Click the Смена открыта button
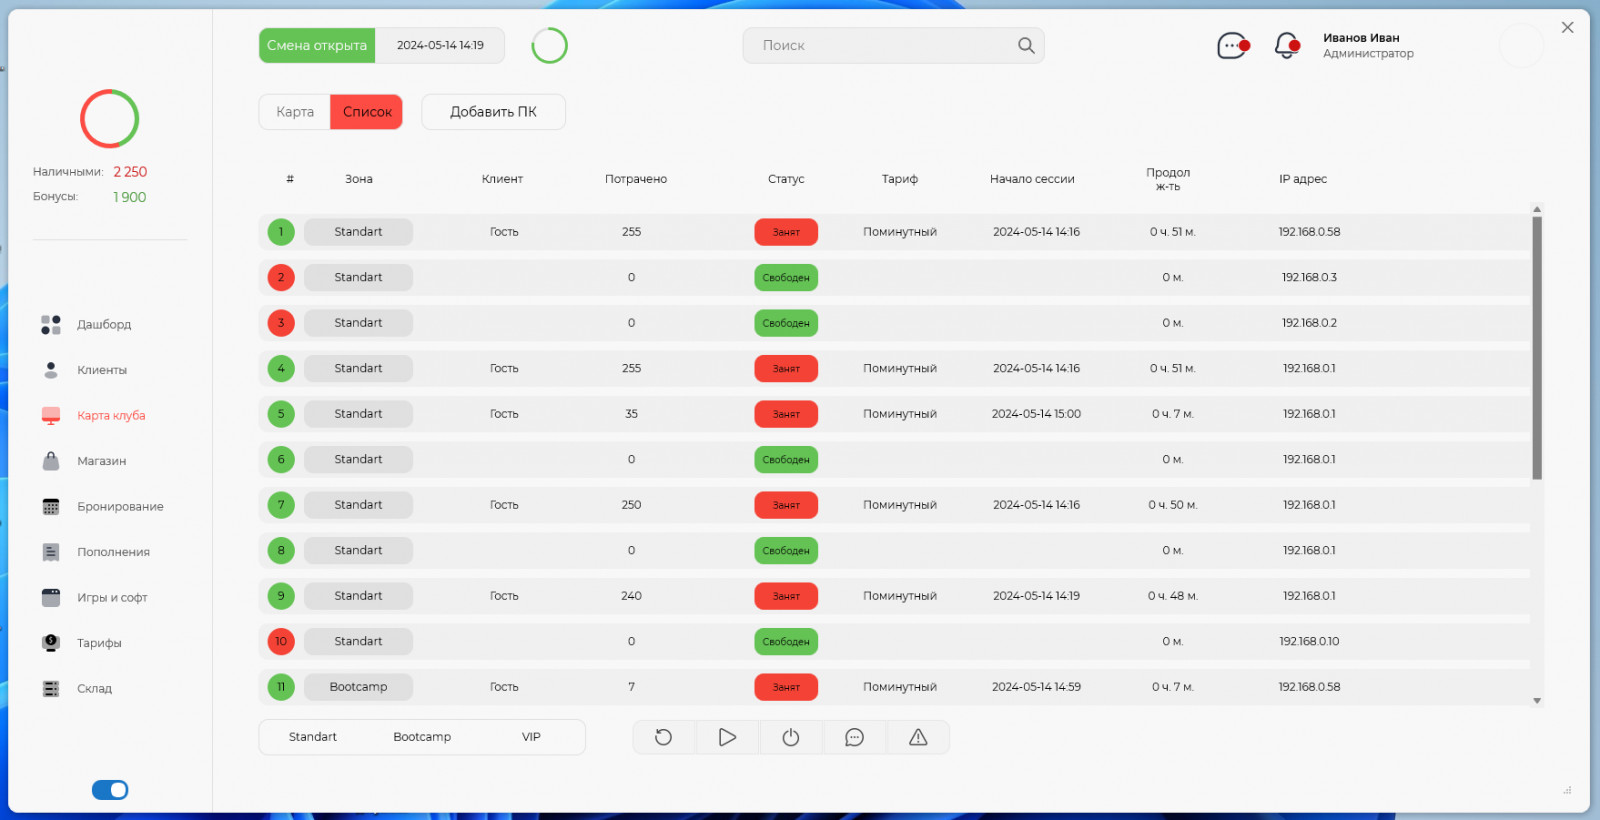Screen dimensions: 1600x820 coord(317,46)
